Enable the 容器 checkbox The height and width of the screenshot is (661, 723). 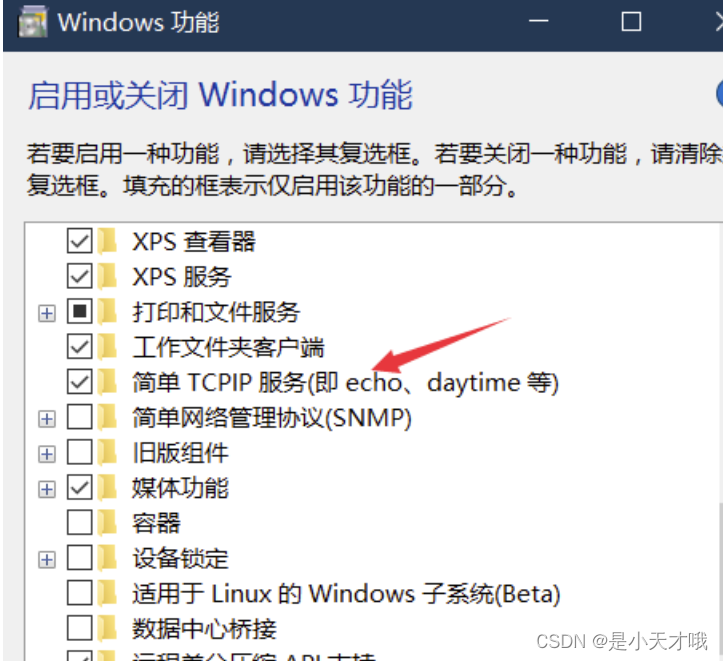[79, 523]
